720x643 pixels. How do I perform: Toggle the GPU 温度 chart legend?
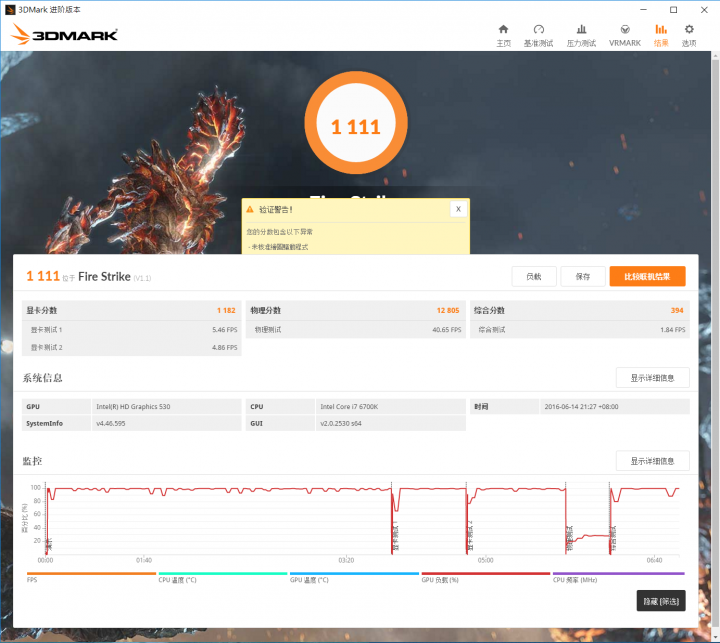pyautogui.click(x=354, y=577)
